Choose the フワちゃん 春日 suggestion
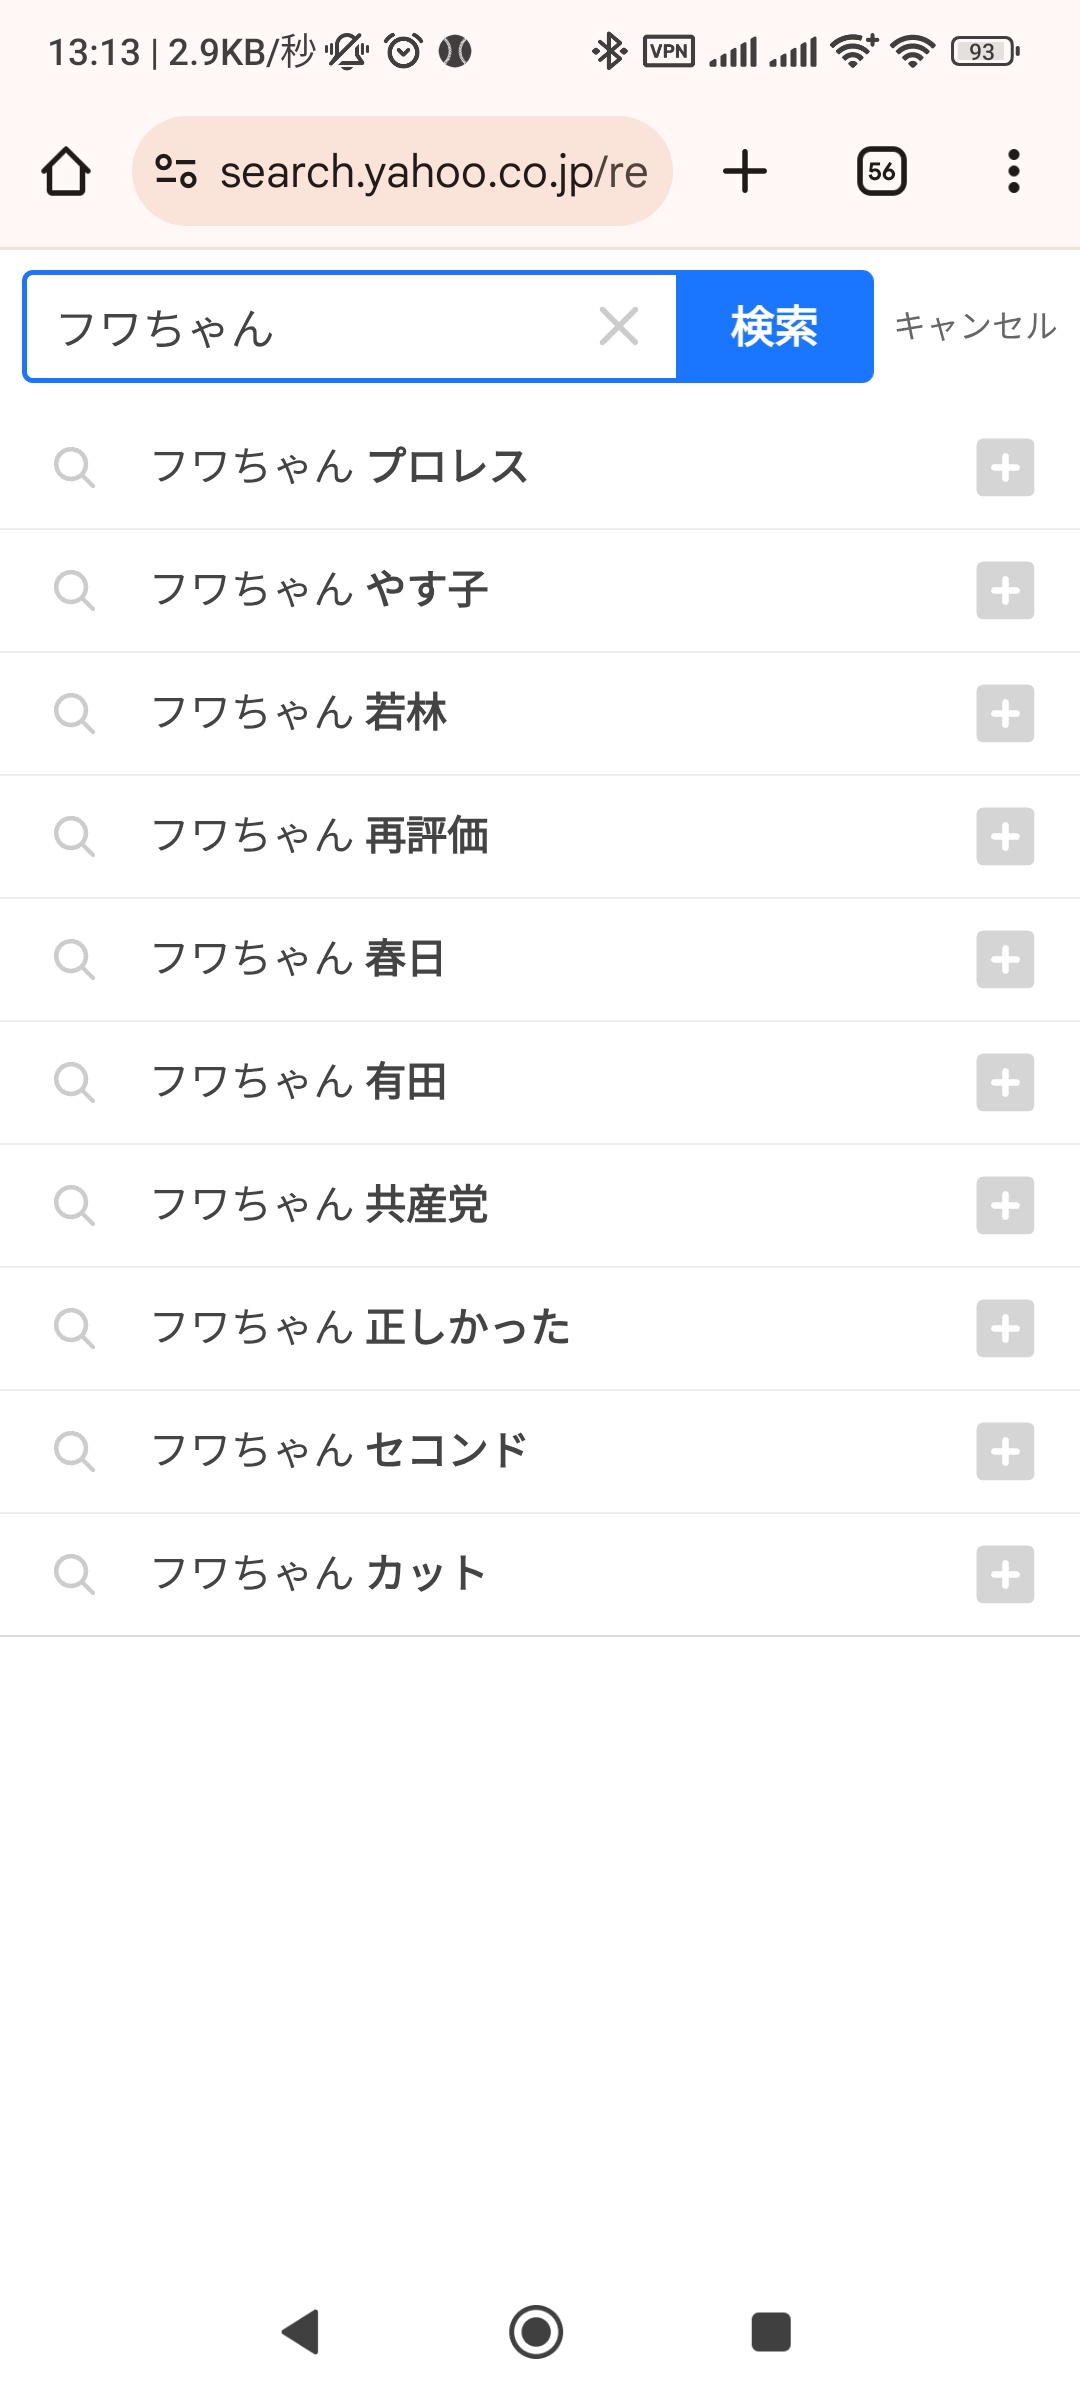 coord(298,959)
